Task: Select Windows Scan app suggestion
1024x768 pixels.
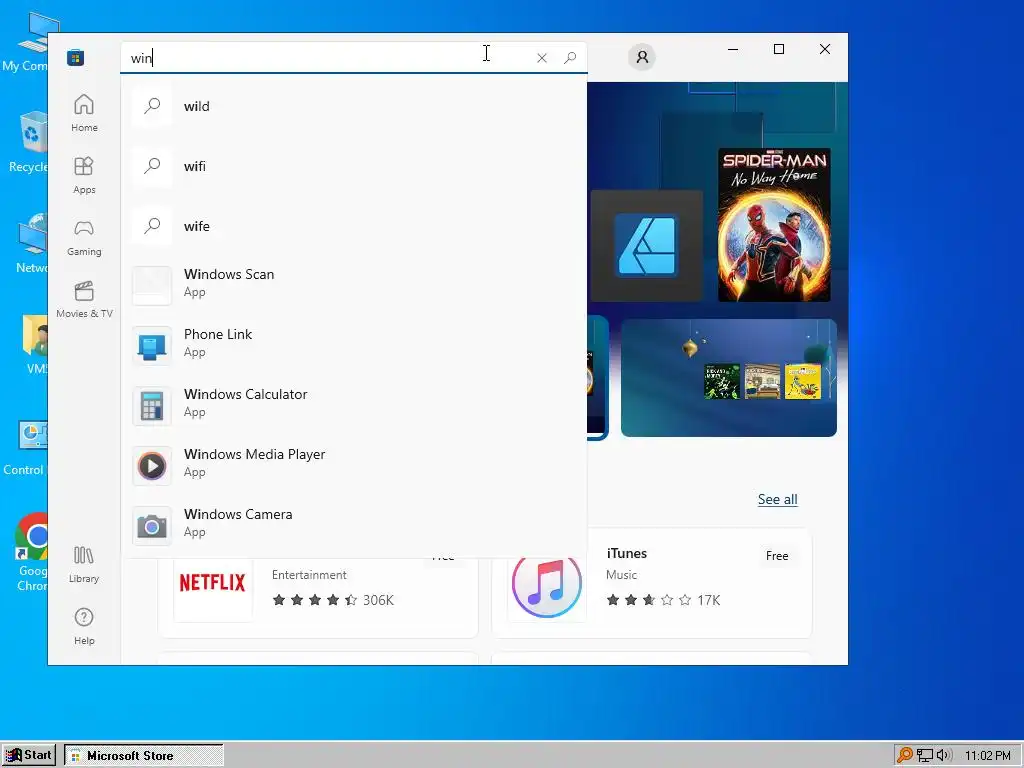Action: pos(354,283)
